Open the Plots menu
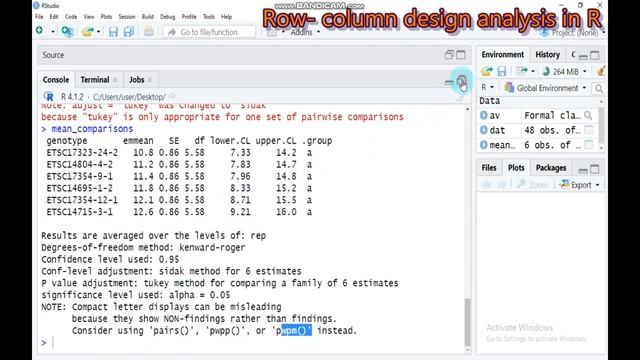Screen dimensions: 640x360 [x=106, y=17]
